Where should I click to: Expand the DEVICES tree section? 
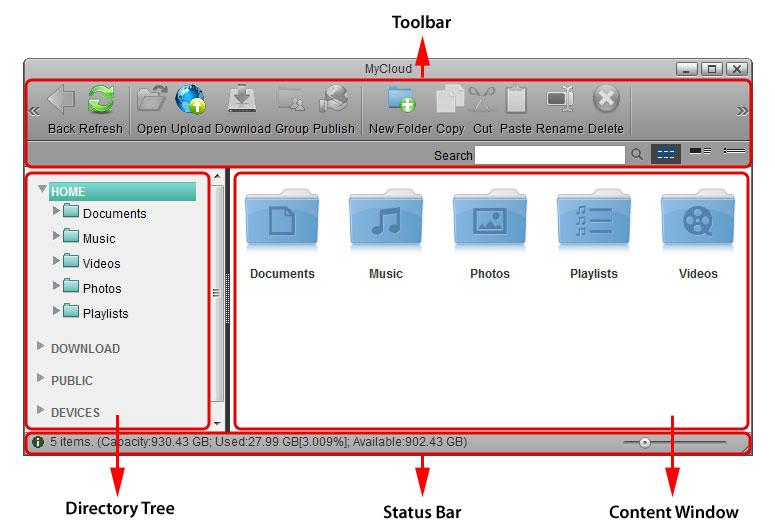coord(41,409)
